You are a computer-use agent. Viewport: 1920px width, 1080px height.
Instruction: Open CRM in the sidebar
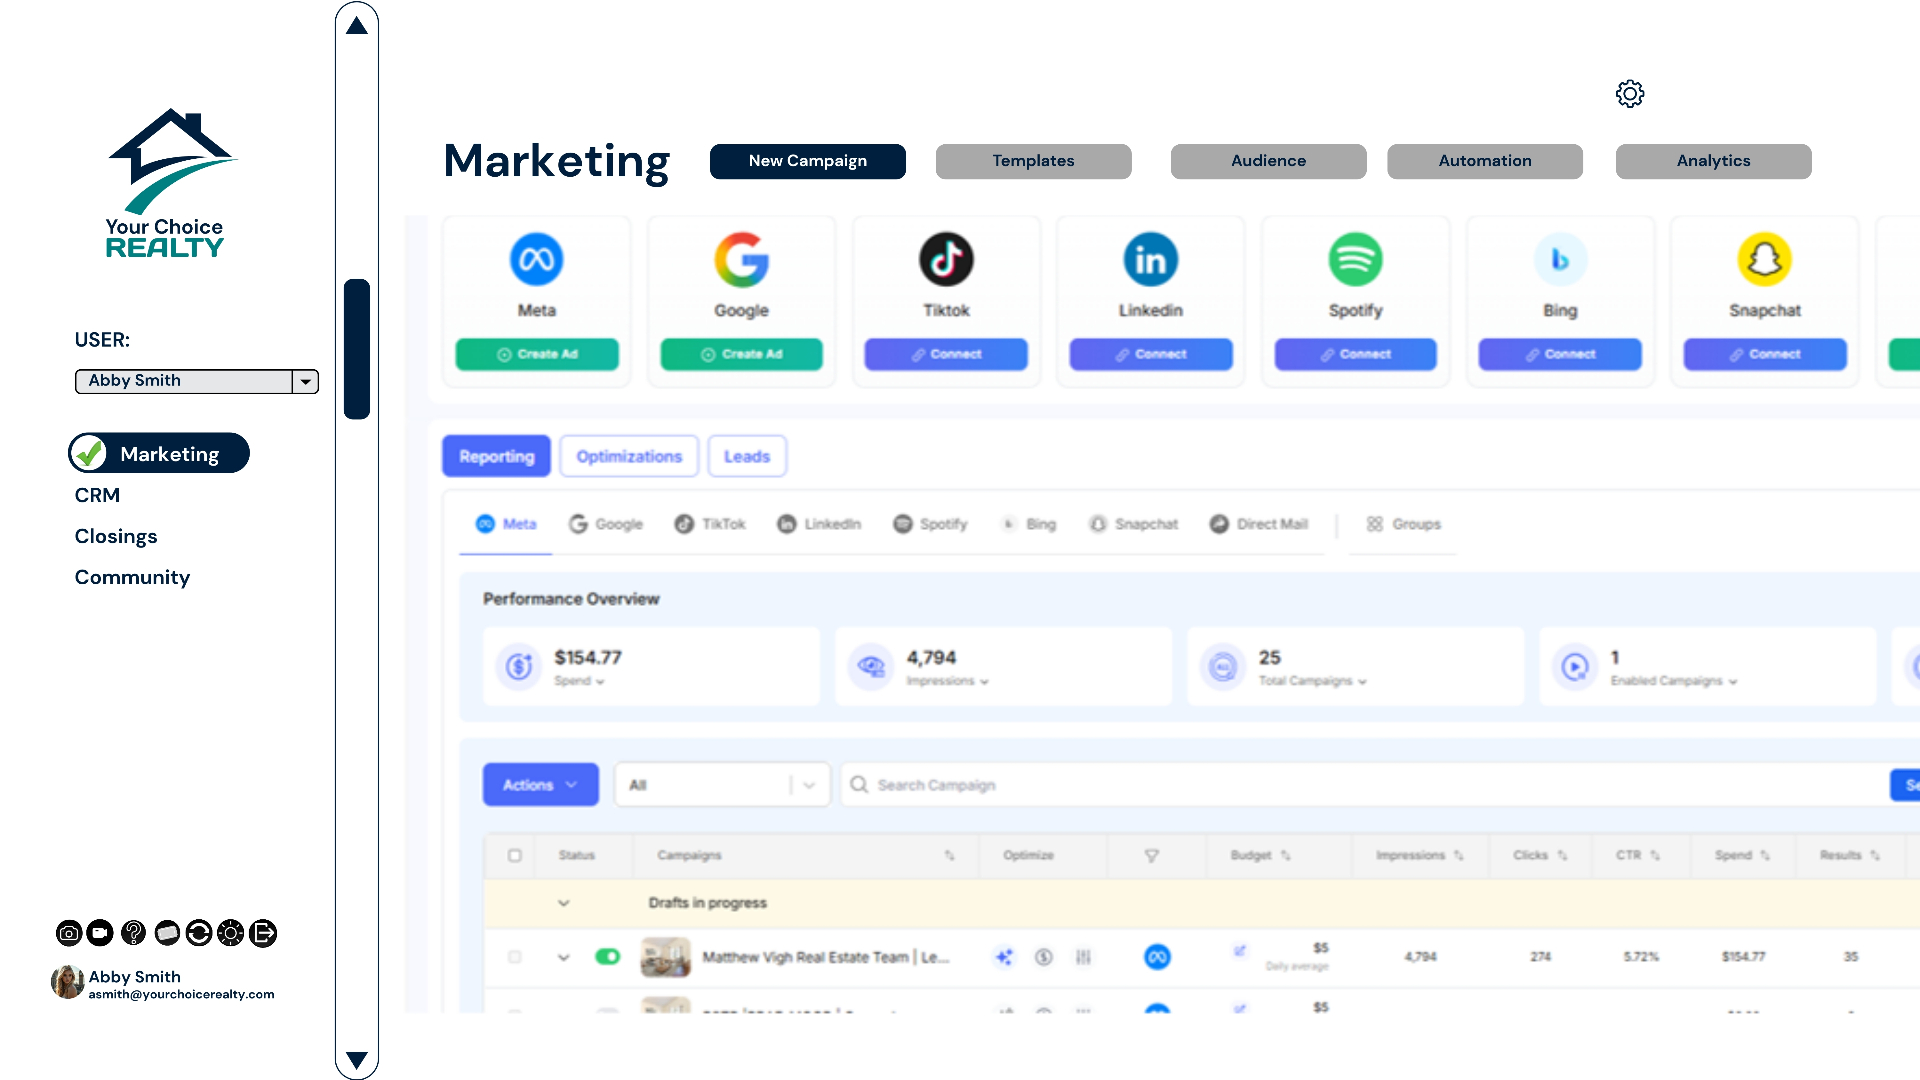pos(97,495)
